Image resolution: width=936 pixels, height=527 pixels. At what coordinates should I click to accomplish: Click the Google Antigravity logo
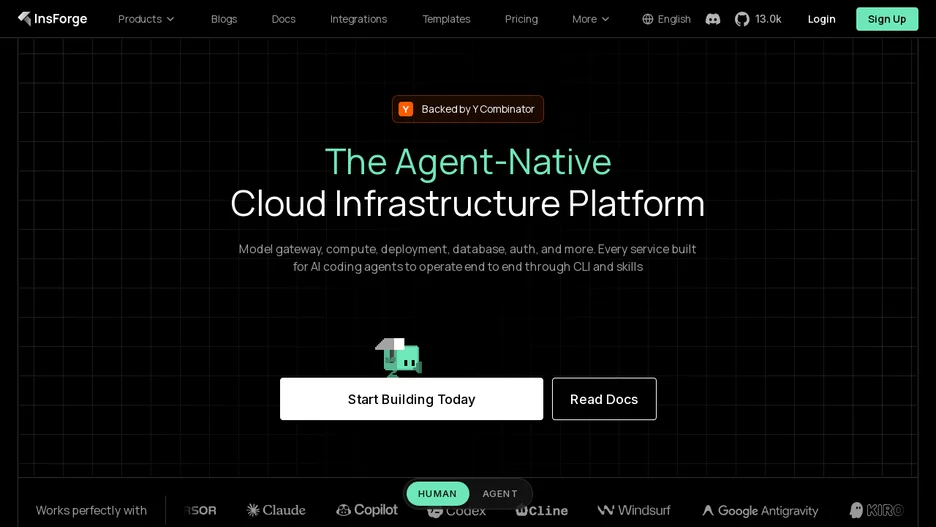click(760, 511)
